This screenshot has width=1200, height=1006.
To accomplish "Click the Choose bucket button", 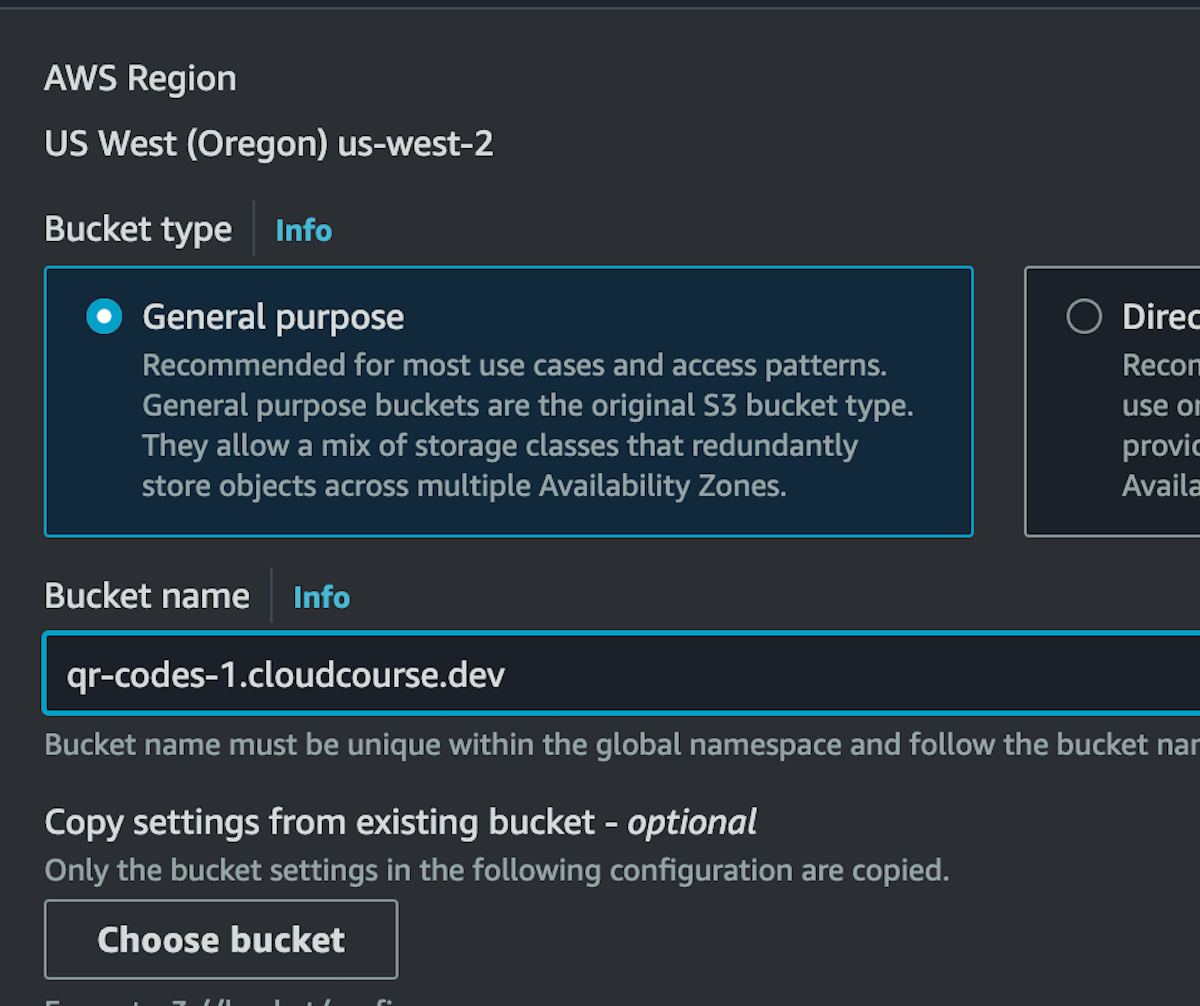I will tap(221, 939).
